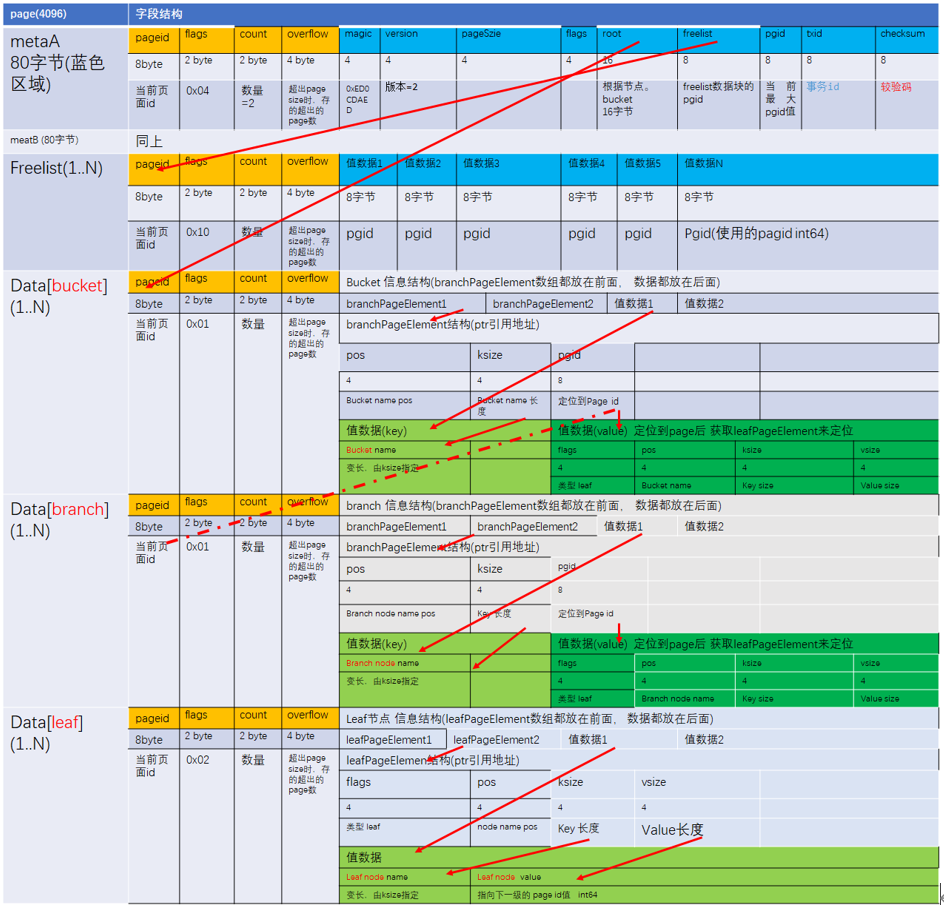Click the 'Bucket name 长度' cell
The height and width of the screenshot is (905, 944).
(510, 406)
